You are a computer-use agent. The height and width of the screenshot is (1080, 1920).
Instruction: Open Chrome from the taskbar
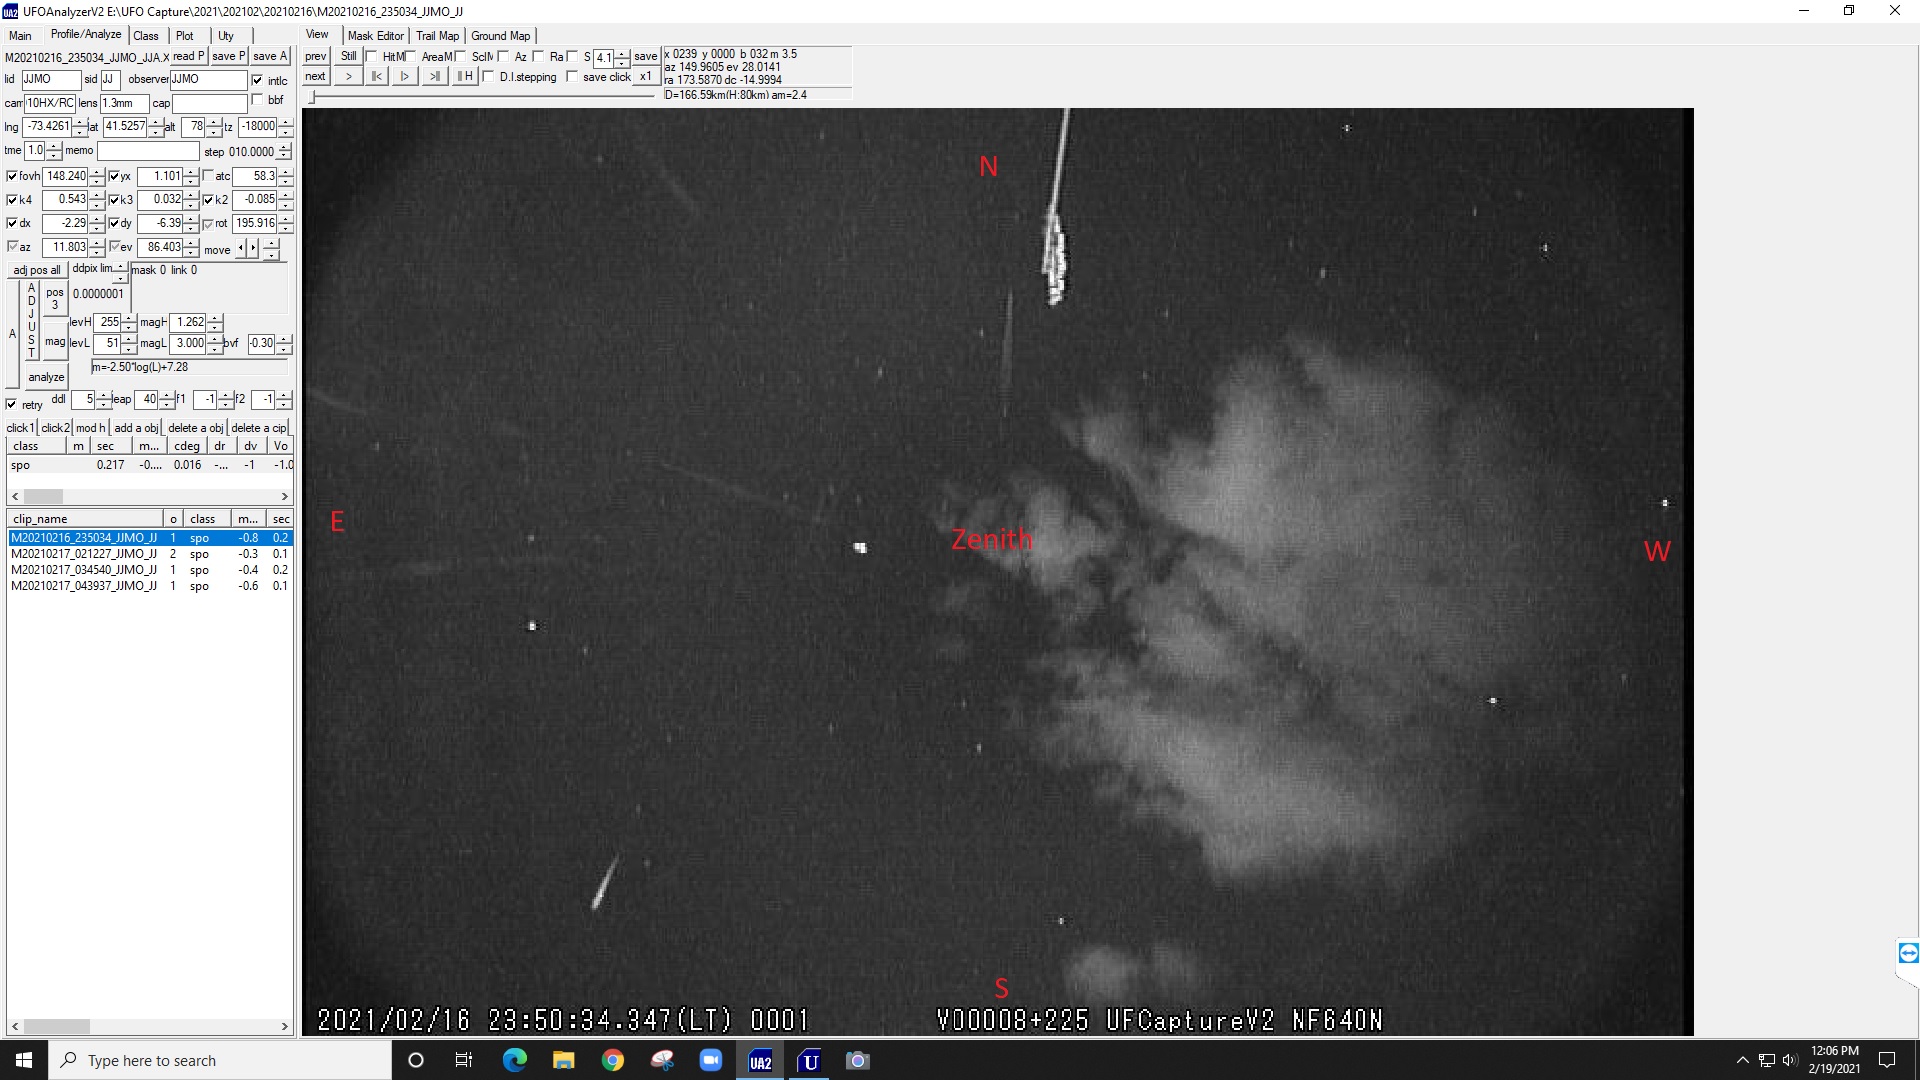point(613,1061)
